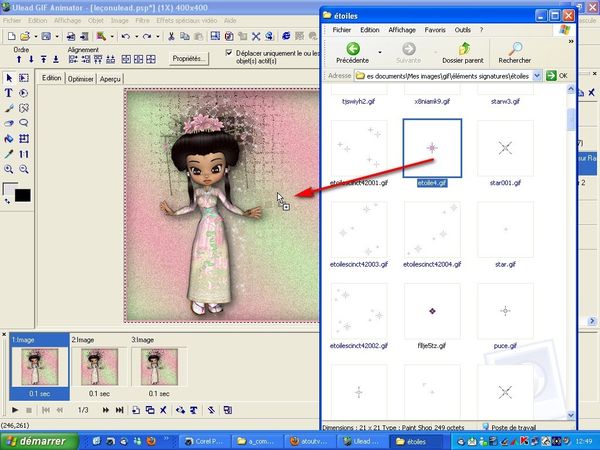600x450 pixels.
Task: Click the Dossier parent button
Action: click(x=463, y=53)
